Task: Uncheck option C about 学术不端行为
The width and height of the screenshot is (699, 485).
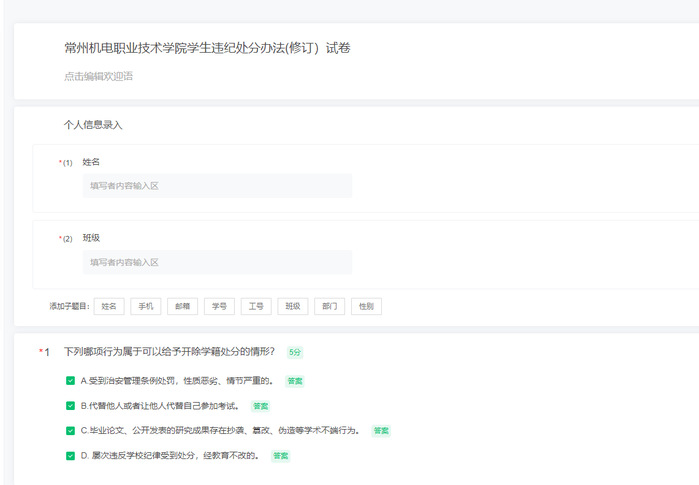Action: 70,430
